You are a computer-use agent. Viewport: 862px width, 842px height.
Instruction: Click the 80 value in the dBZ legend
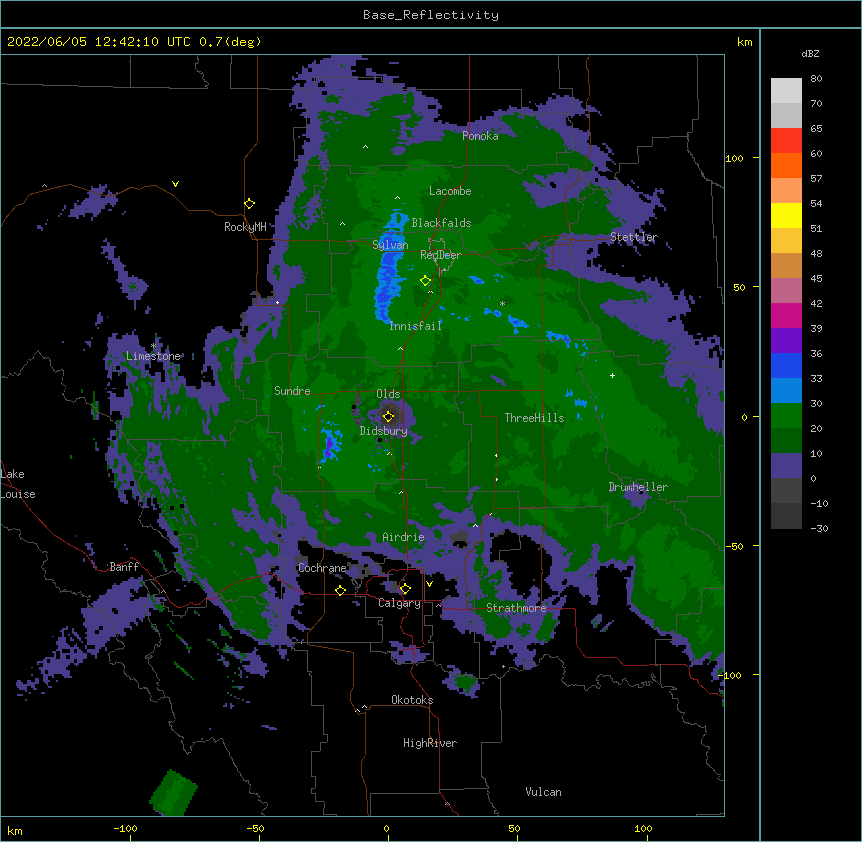click(816, 78)
